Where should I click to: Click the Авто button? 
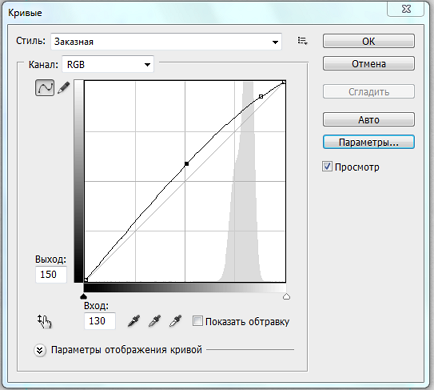(369, 120)
